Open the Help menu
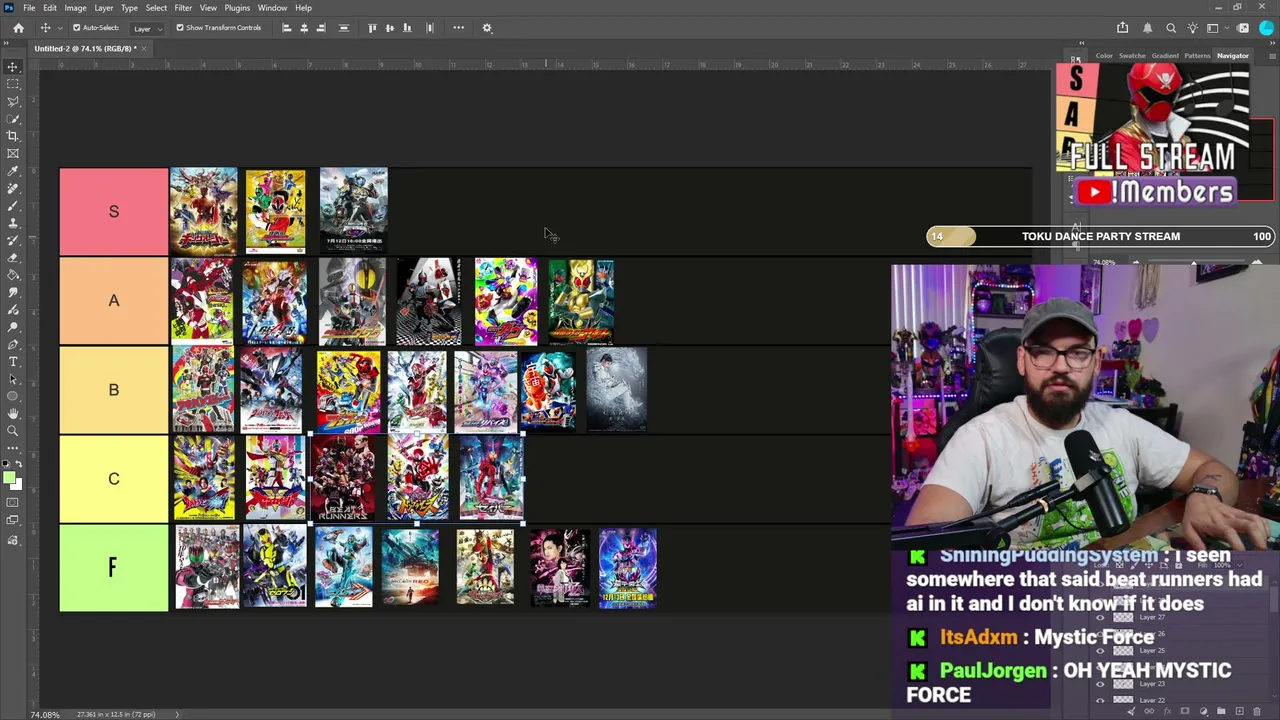The image size is (1280, 720). 303,8
